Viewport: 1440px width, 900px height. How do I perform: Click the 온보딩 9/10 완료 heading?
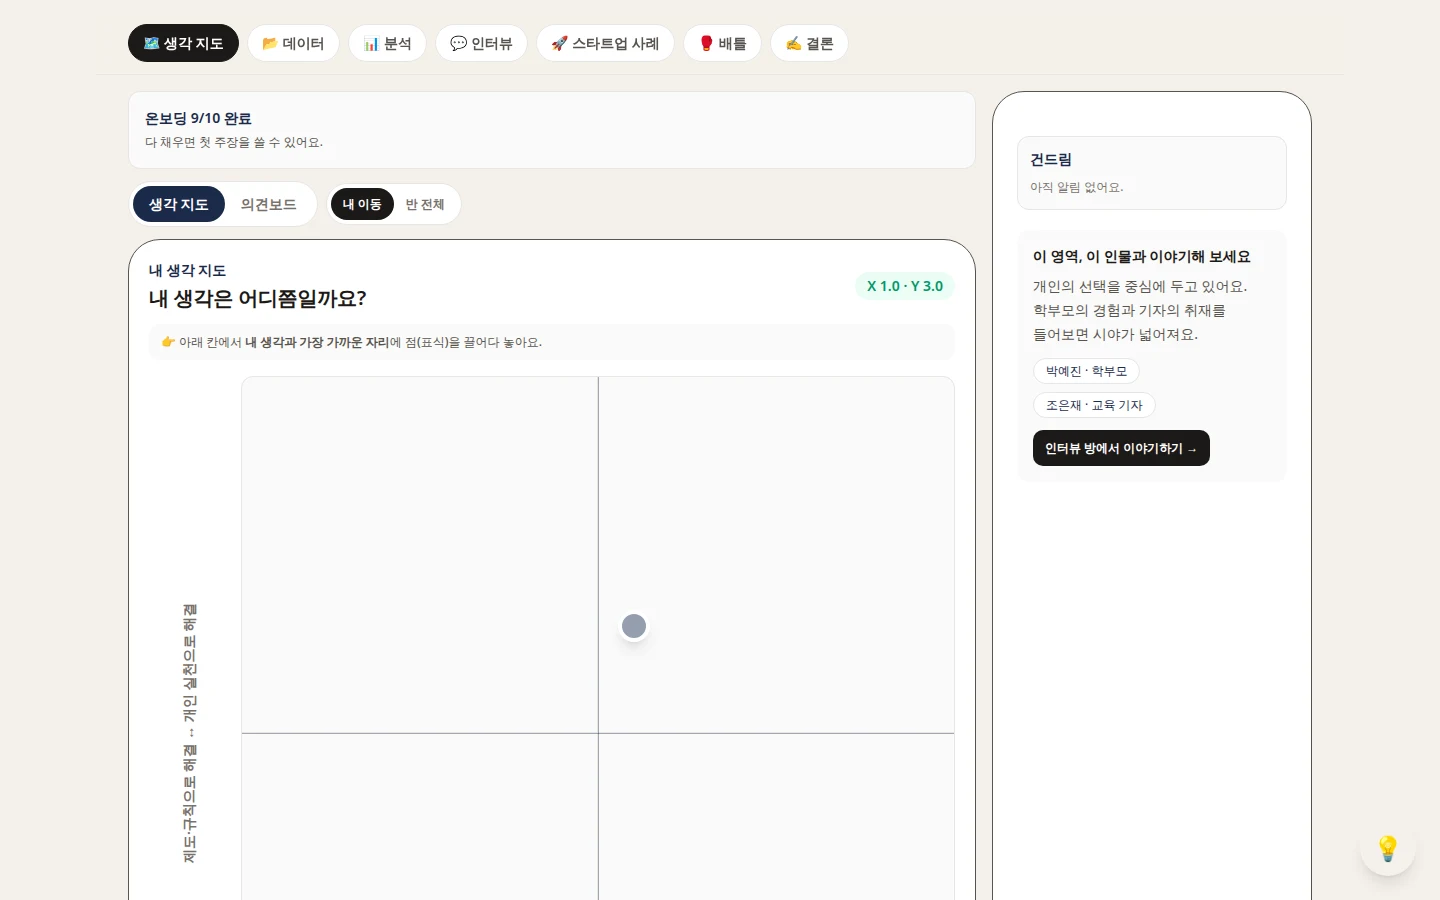tap(198, 118)
